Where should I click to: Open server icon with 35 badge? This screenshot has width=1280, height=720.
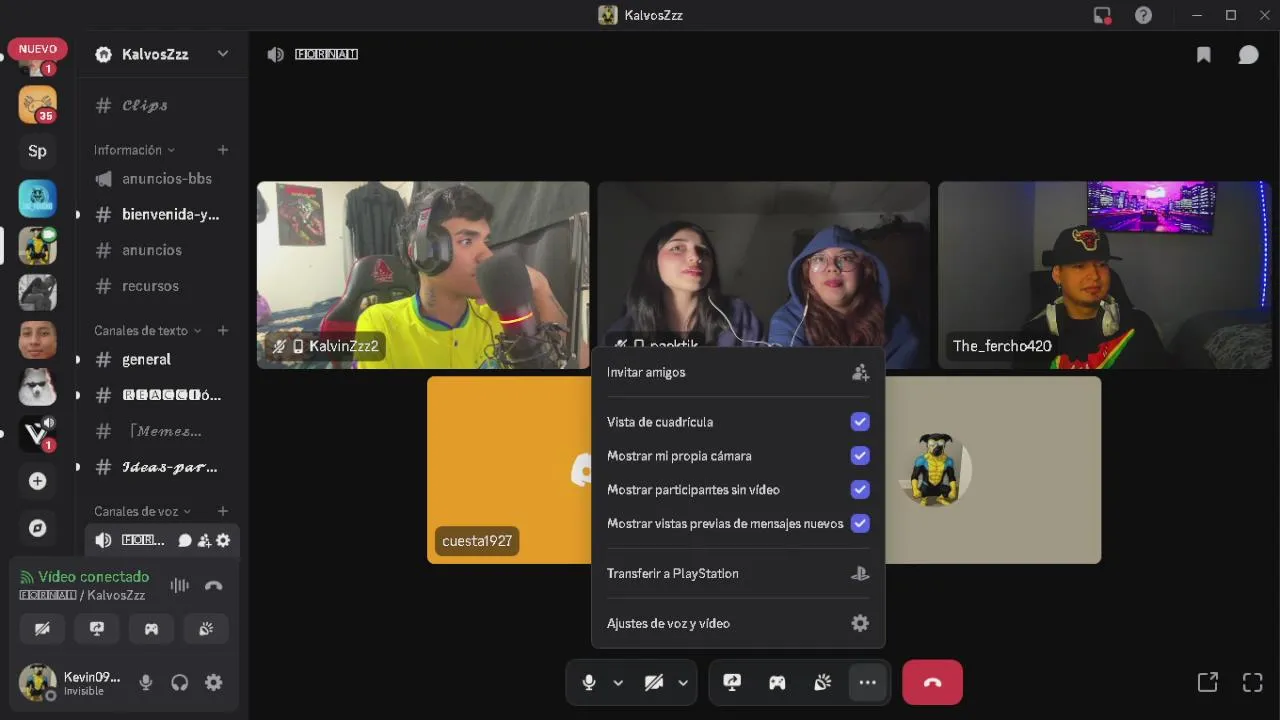pos(37,104)
